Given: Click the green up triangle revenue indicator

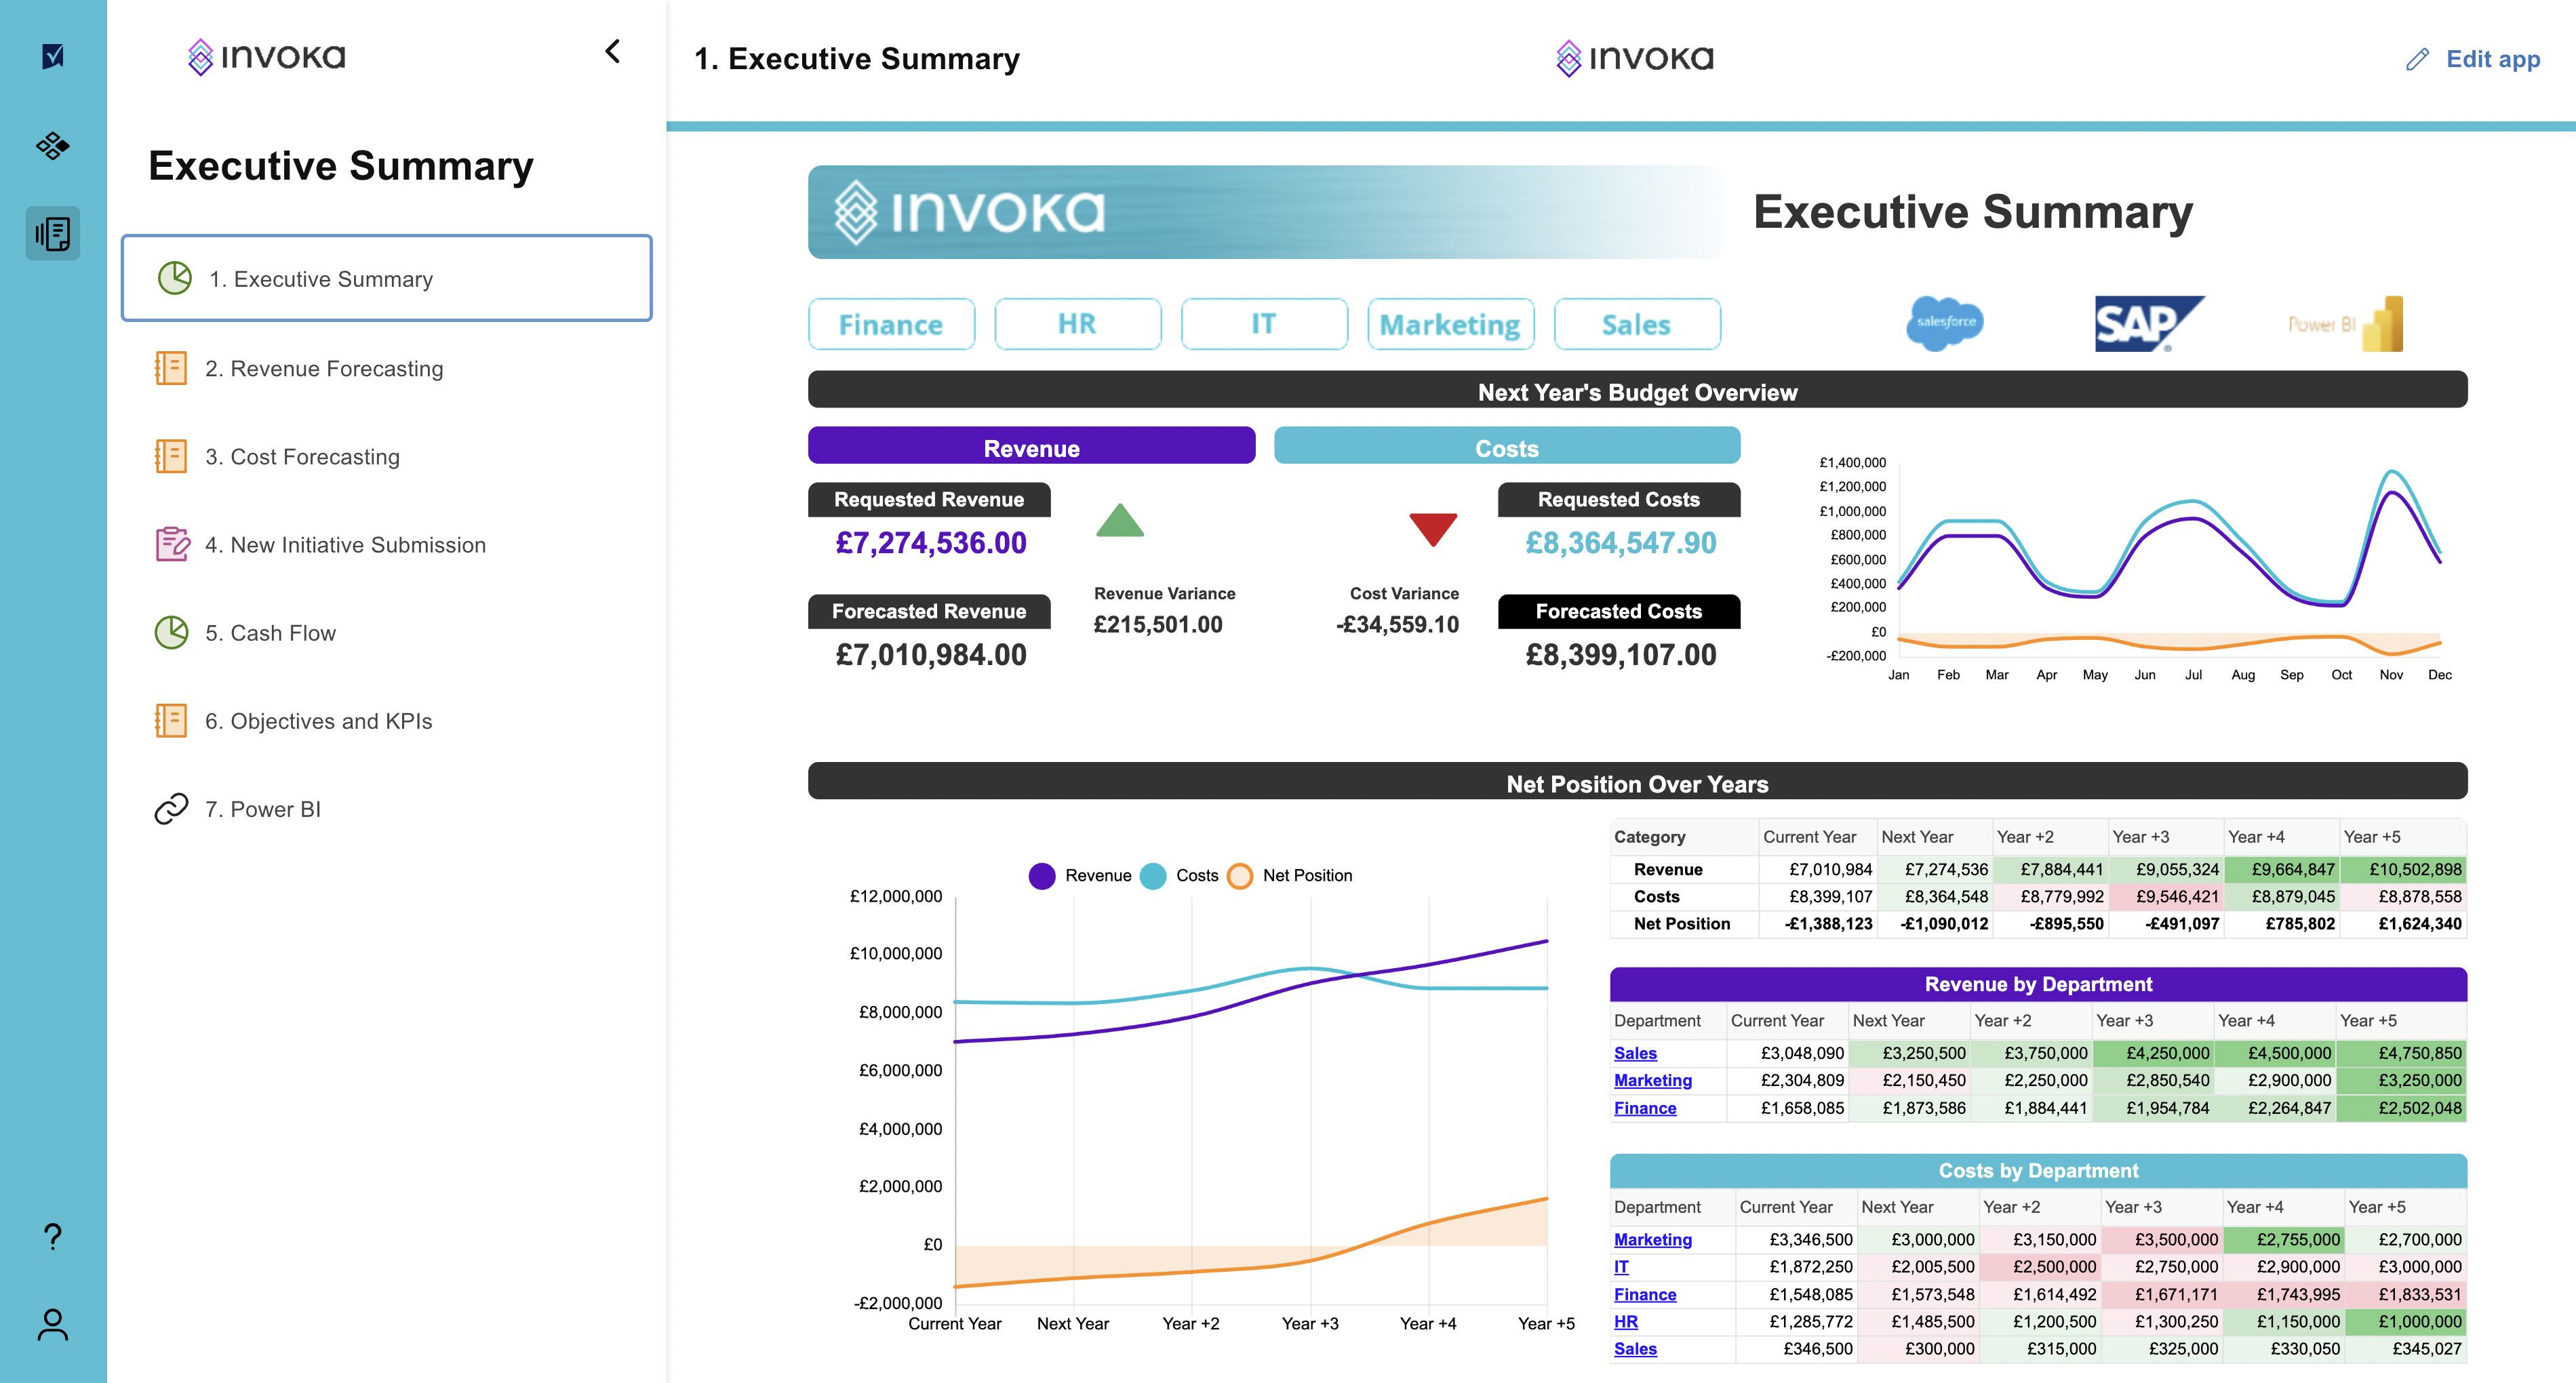Looking at the screenshot, I should pyautogui.click(x=1119, y=520).
